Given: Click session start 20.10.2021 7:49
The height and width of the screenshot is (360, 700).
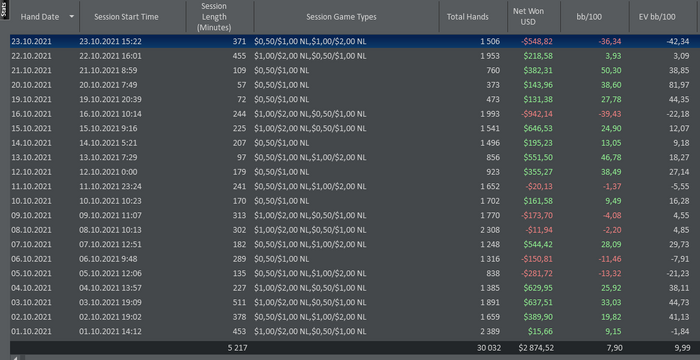Looking at the screenshot, I should (x=108, y=85).
